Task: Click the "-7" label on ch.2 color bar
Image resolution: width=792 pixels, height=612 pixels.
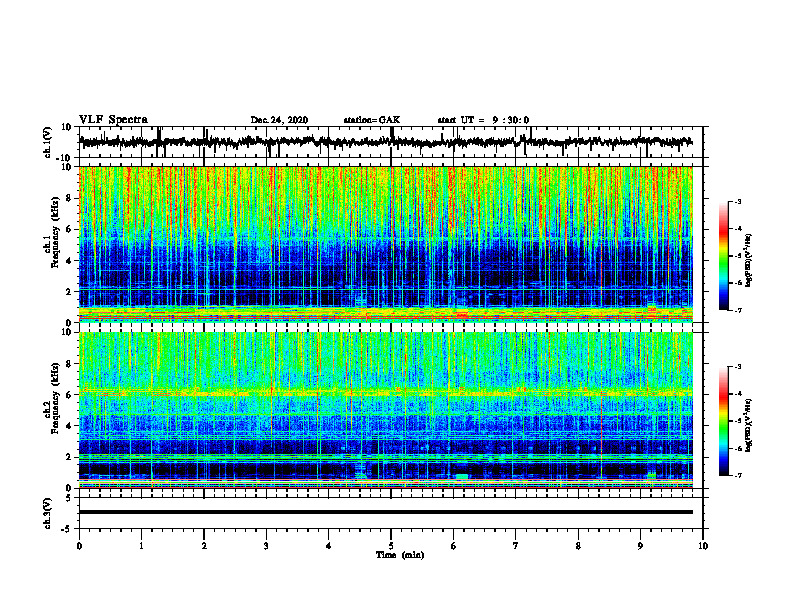Action: point(737,475)
